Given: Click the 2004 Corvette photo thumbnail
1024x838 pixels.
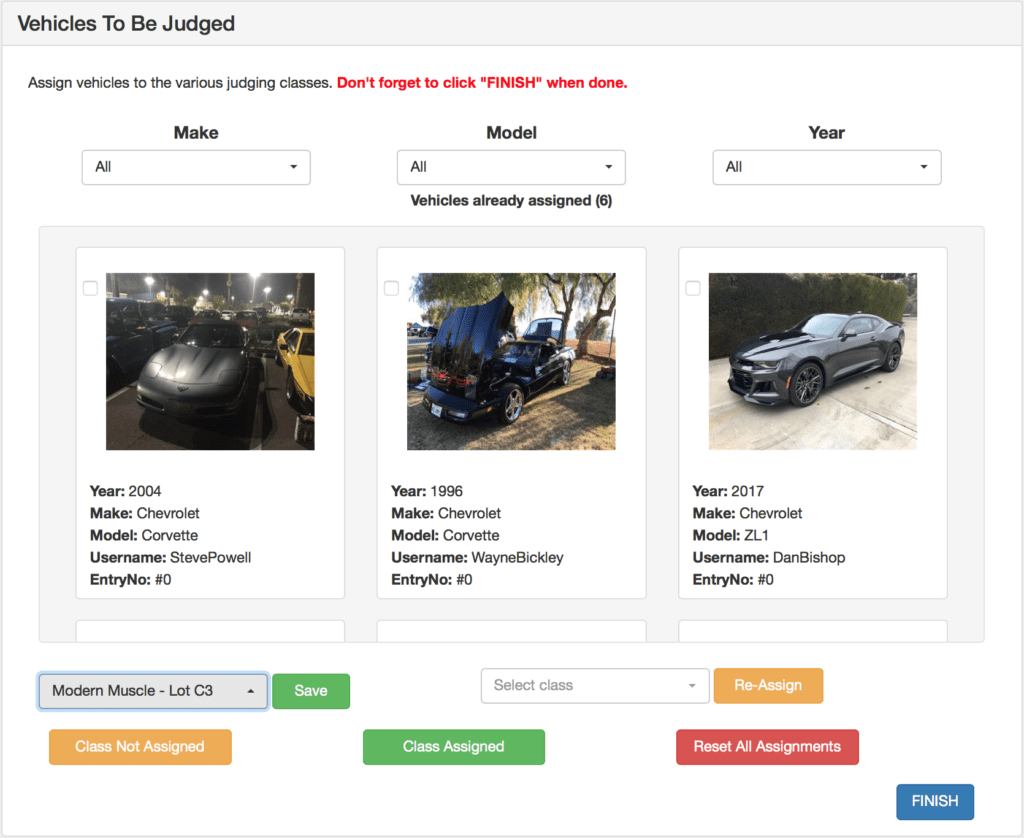Looking at the screenshot, I should 210,361.
